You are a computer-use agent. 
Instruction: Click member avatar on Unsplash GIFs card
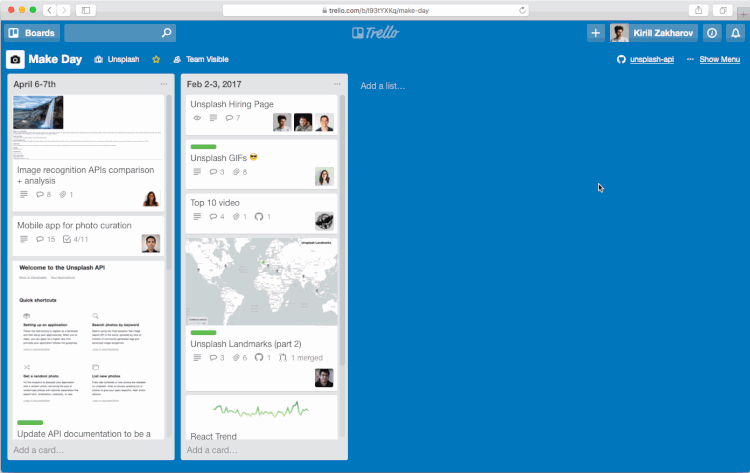click(x=324, y=176)
